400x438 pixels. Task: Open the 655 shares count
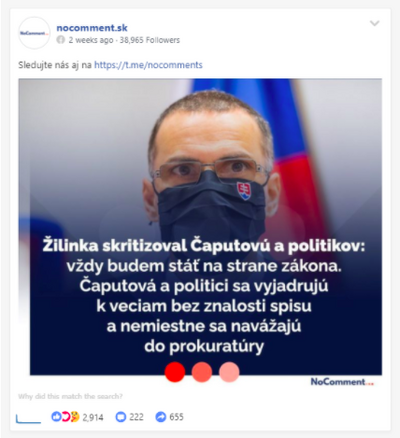tap(177, 417)
